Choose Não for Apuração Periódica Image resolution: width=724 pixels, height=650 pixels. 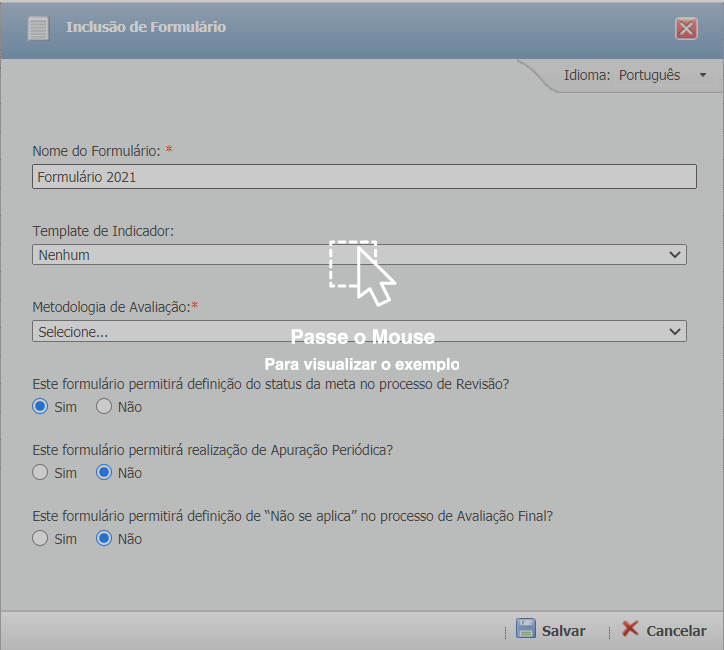pos(104,473)
